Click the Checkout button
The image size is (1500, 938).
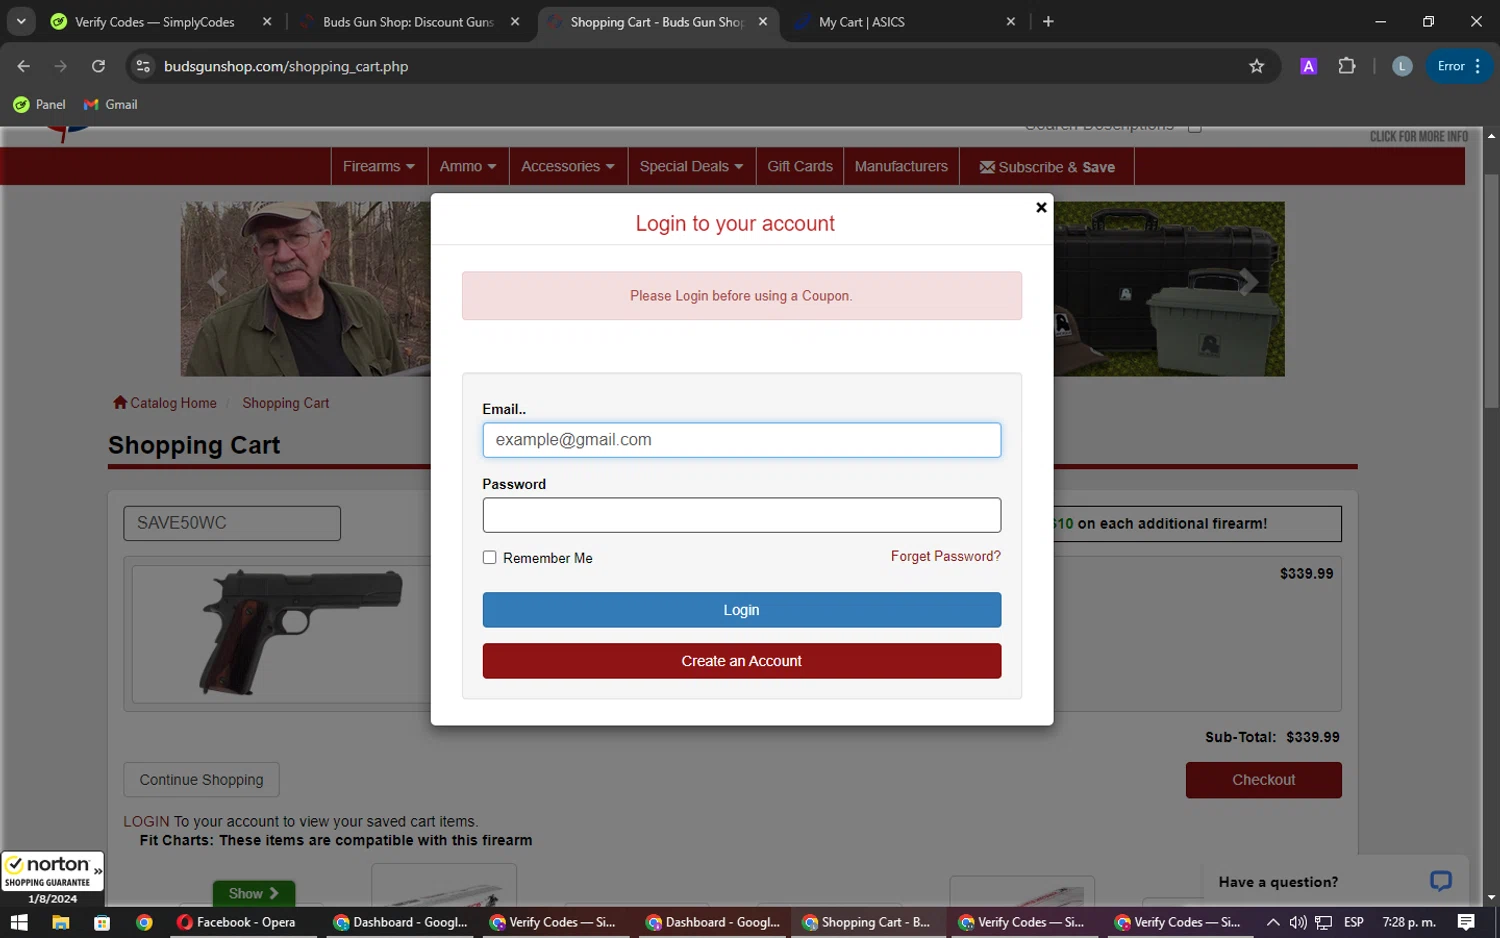point(1263,780)
